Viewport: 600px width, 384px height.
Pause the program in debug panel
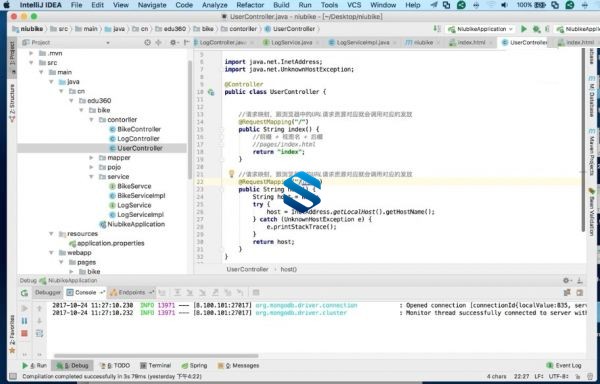coord(24,321)
